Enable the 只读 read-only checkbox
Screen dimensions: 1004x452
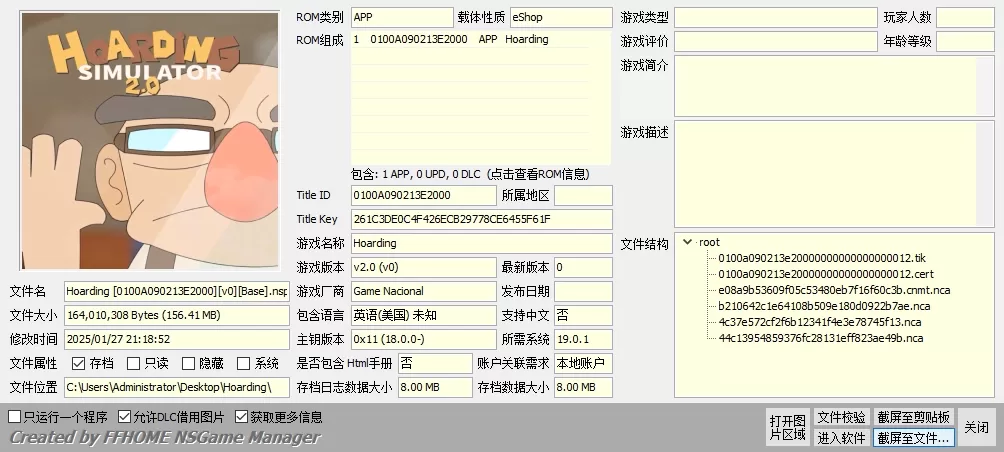[133, 364]
